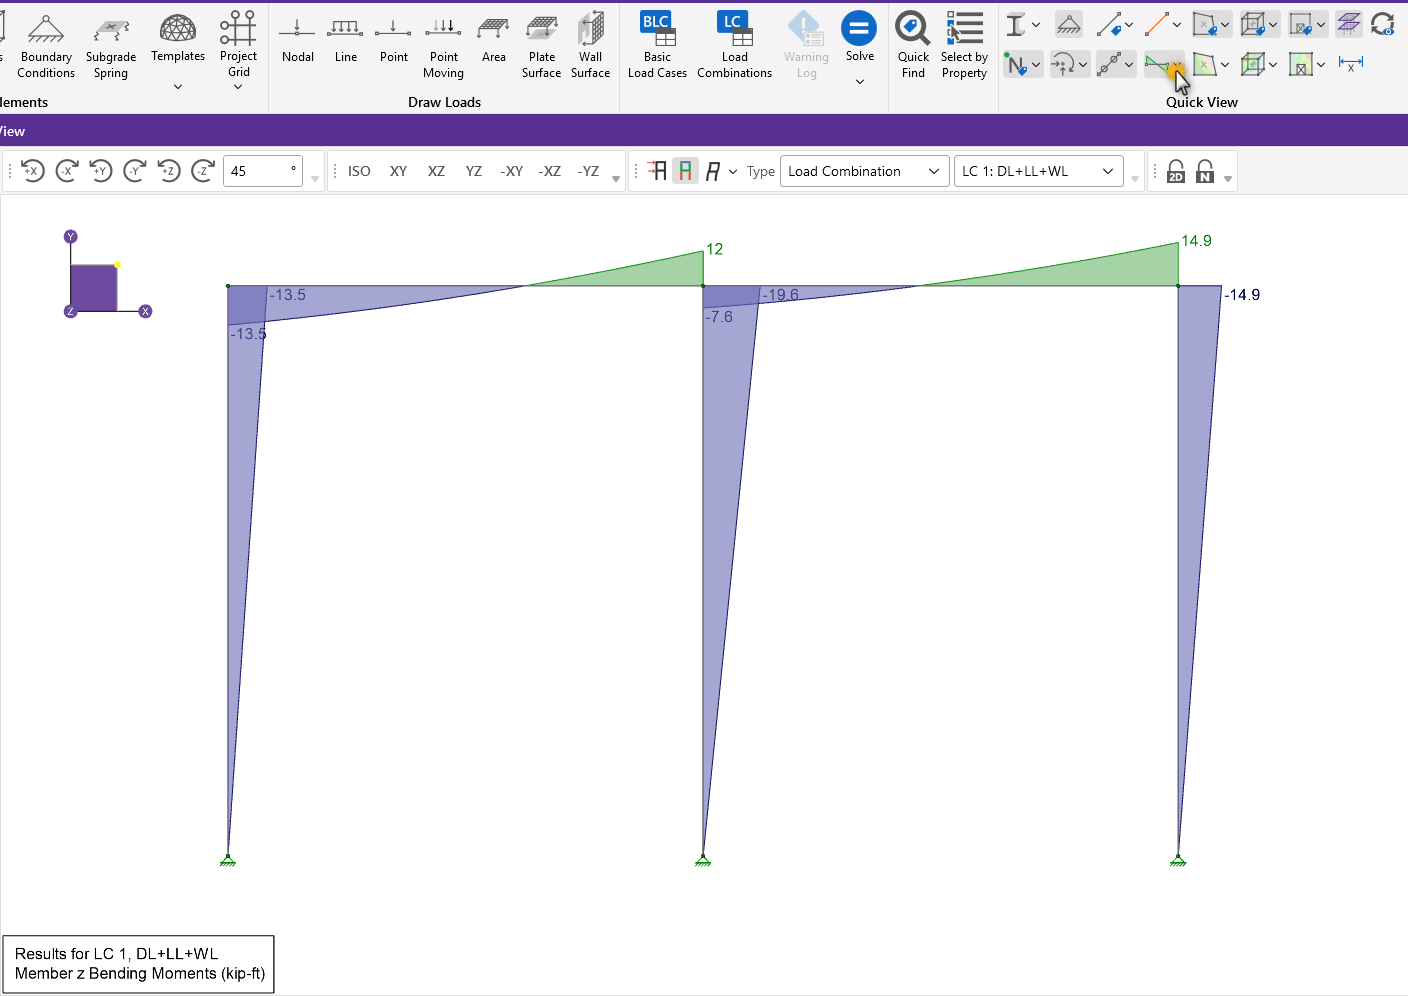Toggle member labels display icon
The image size is (1408, 996).
[x=1109, y=25]
